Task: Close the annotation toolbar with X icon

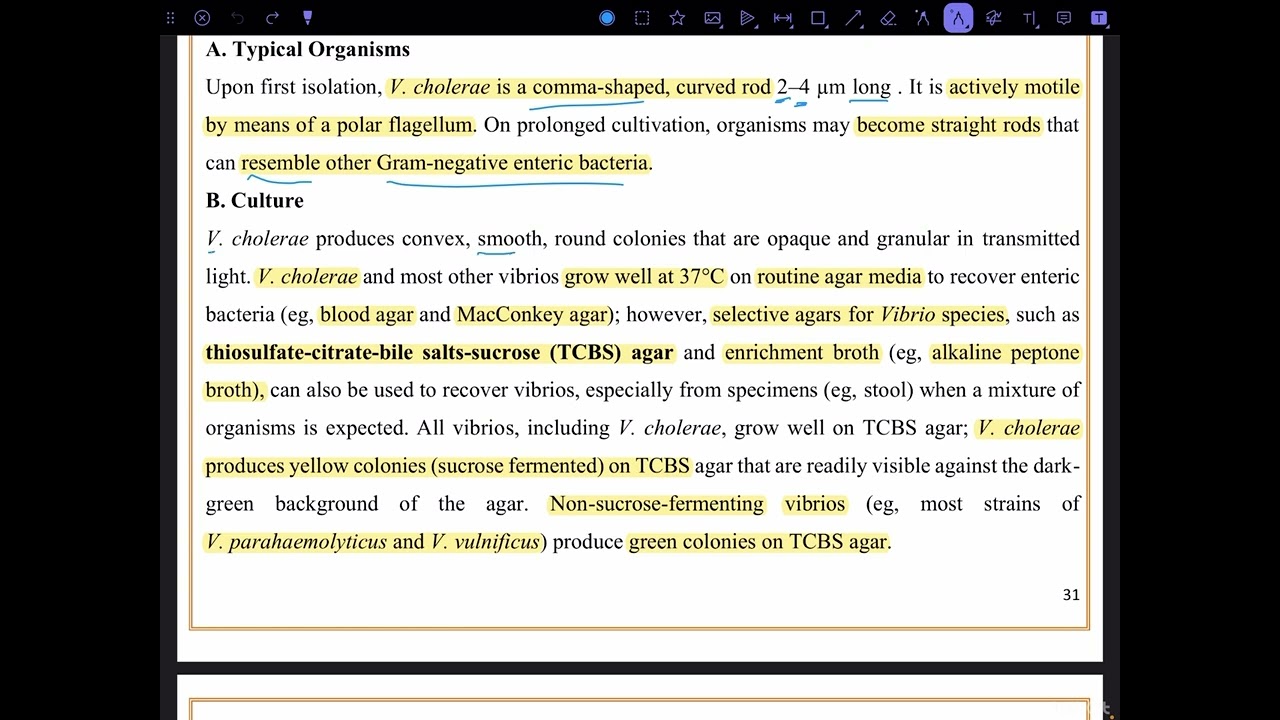Action: pyautogui.click(x=202, y=18)
